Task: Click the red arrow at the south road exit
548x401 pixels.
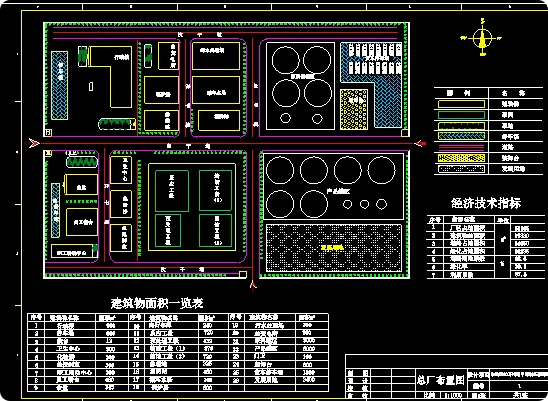Action: [253, 286]
